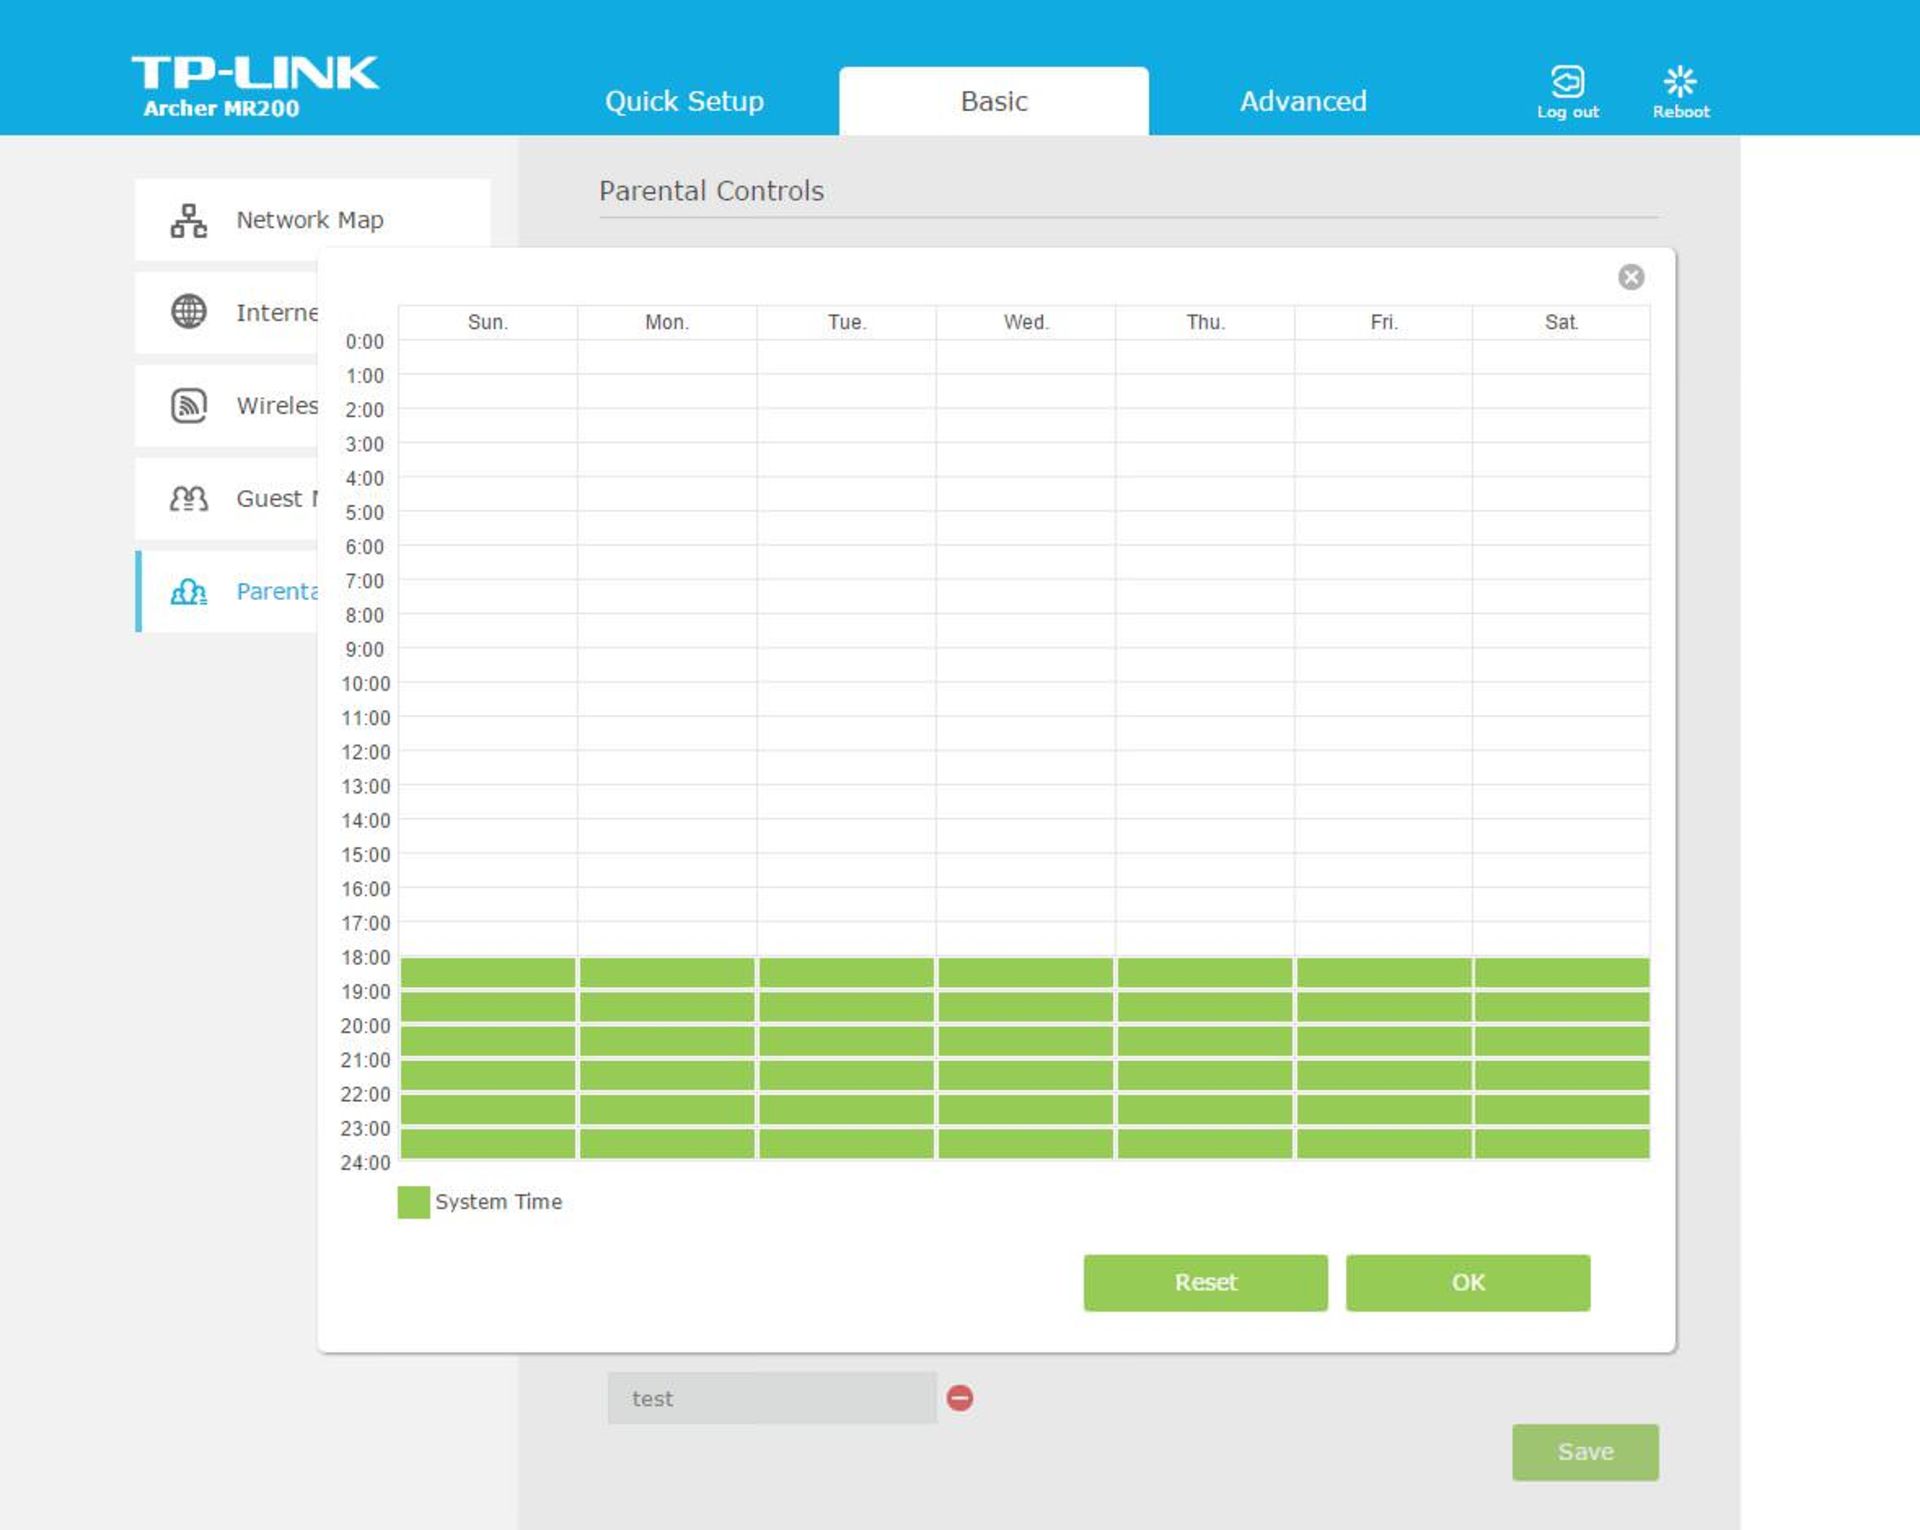1920x1530 pixels.
Task: Deselect the Monday 20:00 schedule block
Action: click(x=667, y=1040)
